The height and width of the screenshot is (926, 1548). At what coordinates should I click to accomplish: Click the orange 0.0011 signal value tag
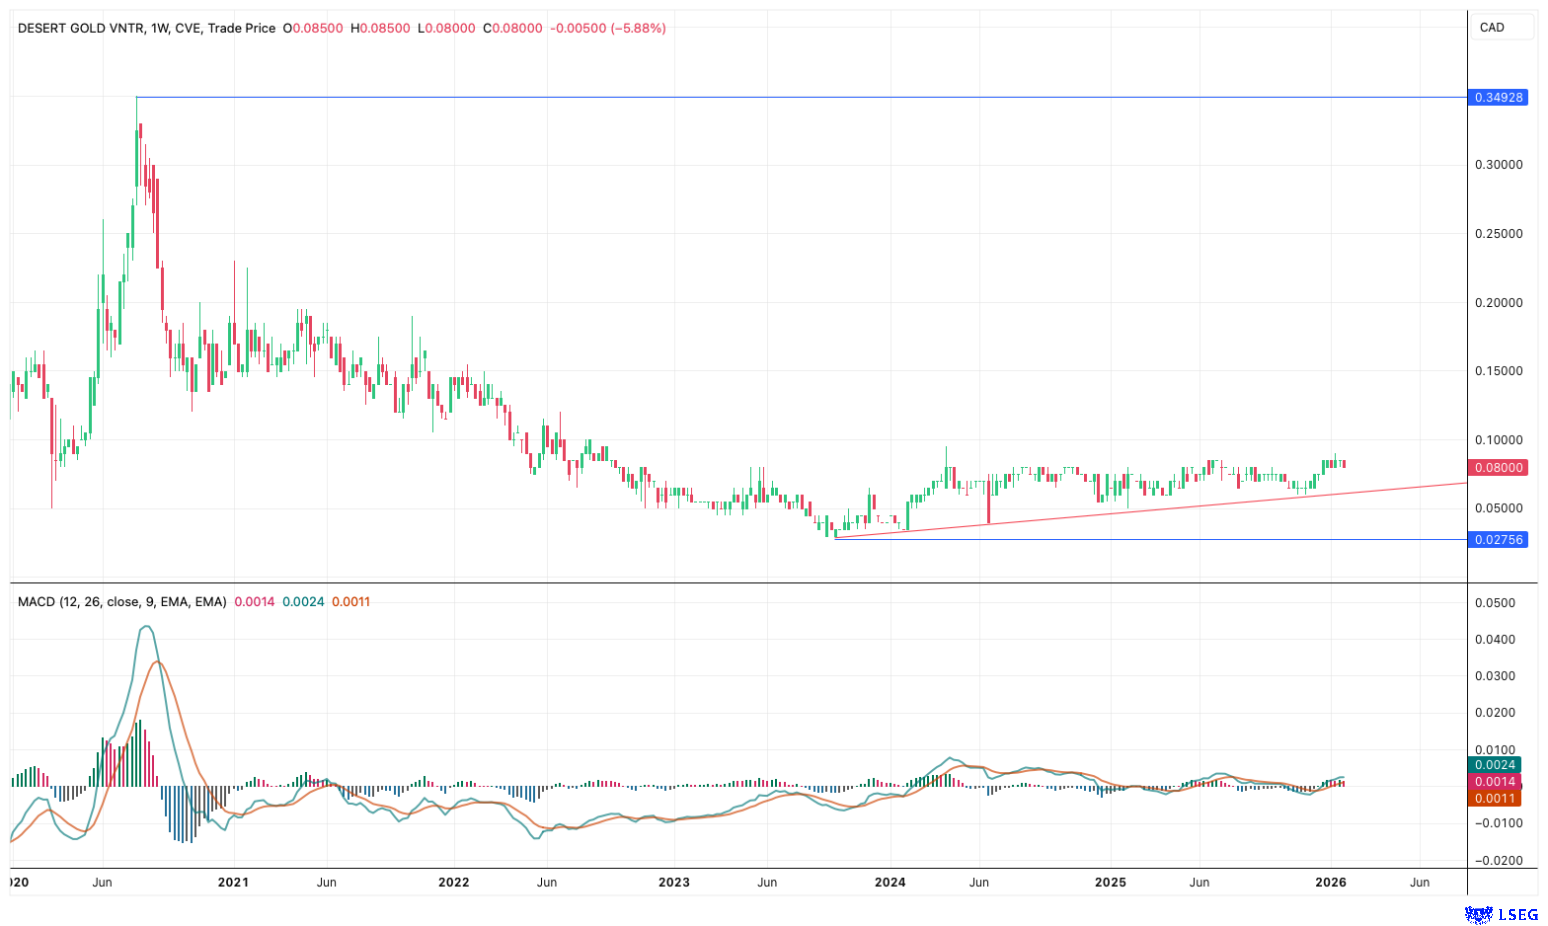coord(1494,798)
